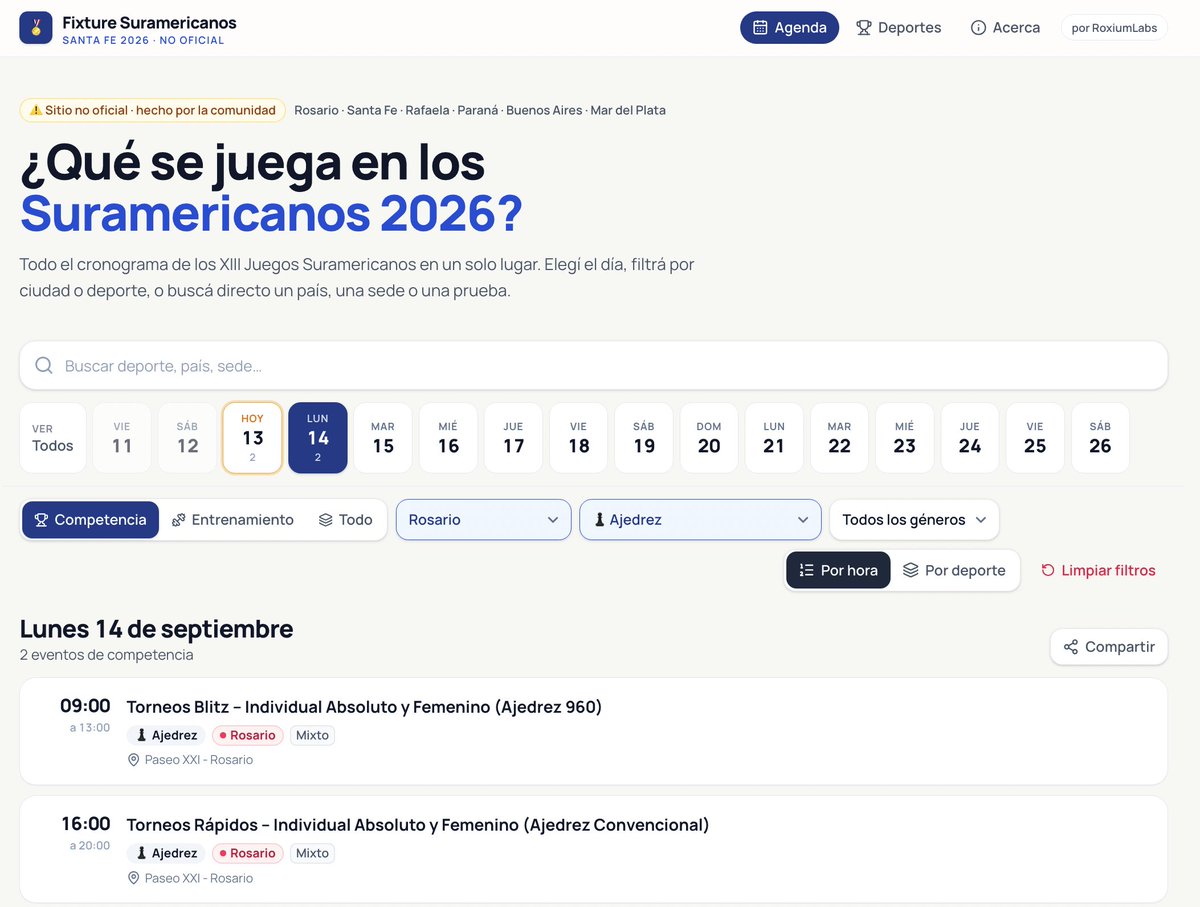Select Ver Todos days

53,438
